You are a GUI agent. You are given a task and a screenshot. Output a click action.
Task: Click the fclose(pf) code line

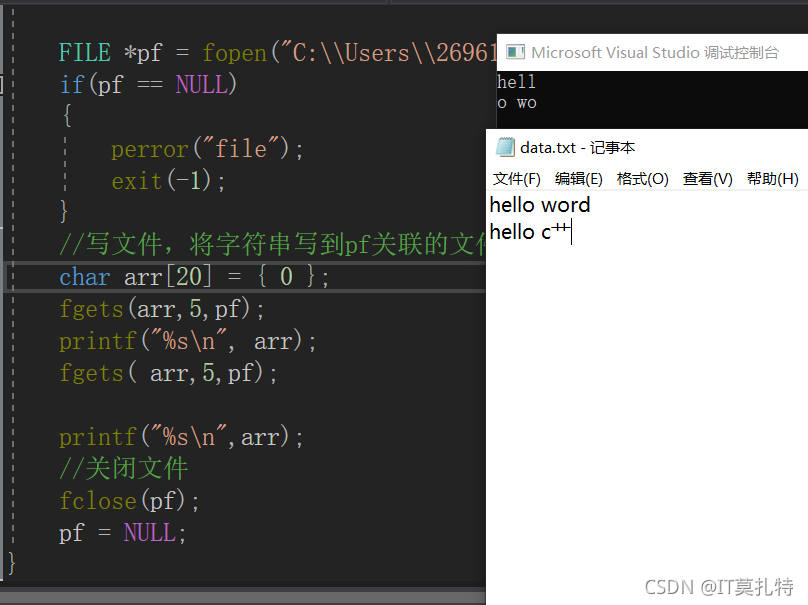pyautogui.click(x=129, y=501)
